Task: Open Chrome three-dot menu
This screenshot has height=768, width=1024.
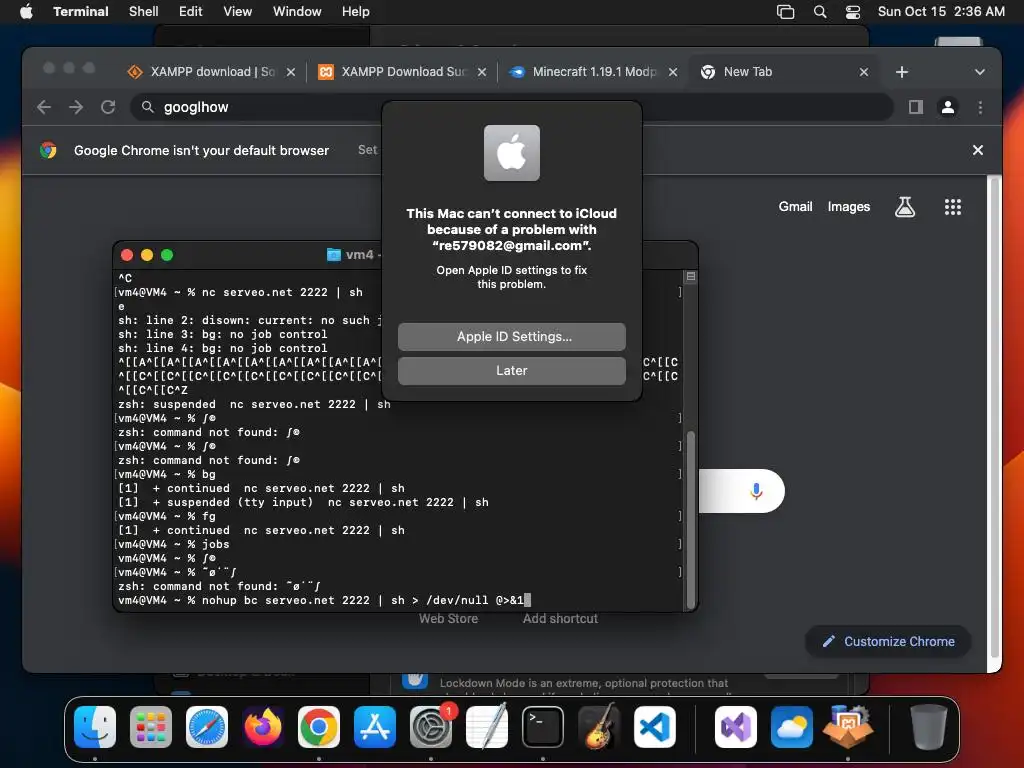Action: [x=980, y=107]
